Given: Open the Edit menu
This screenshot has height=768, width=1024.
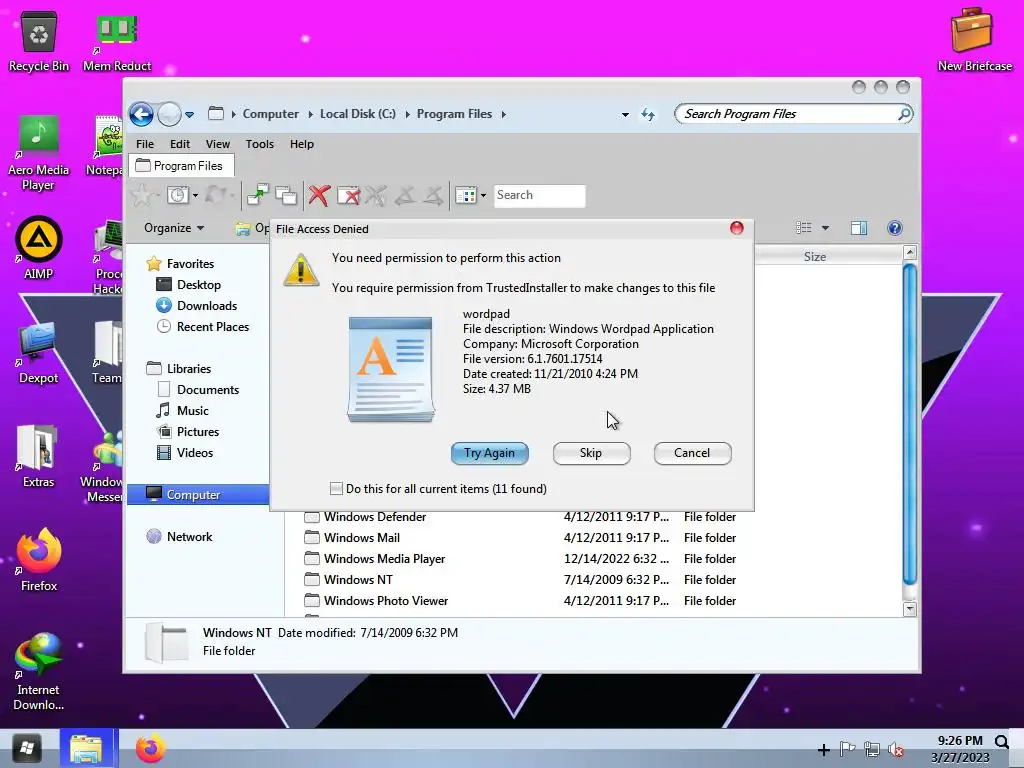Looking at the screenshot, I should 180,144.
